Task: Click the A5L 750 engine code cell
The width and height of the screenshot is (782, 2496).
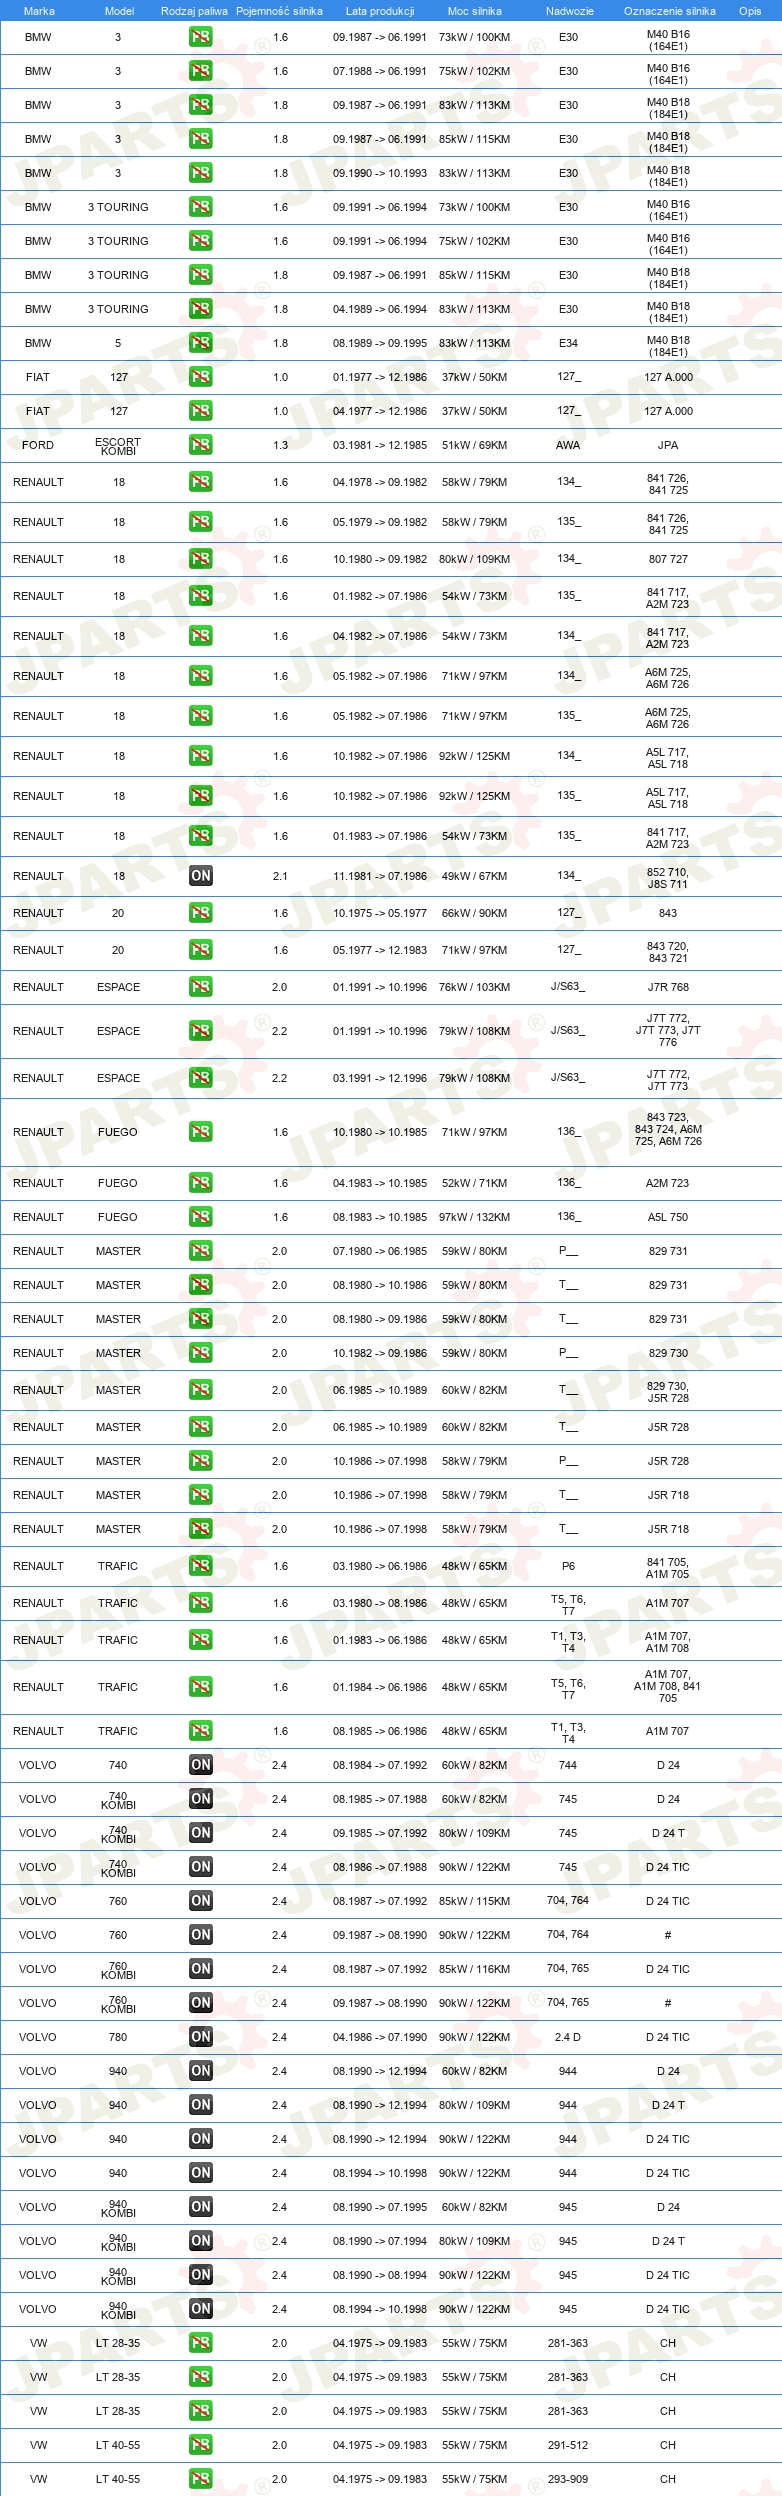Action: [x=668, y=1217]
